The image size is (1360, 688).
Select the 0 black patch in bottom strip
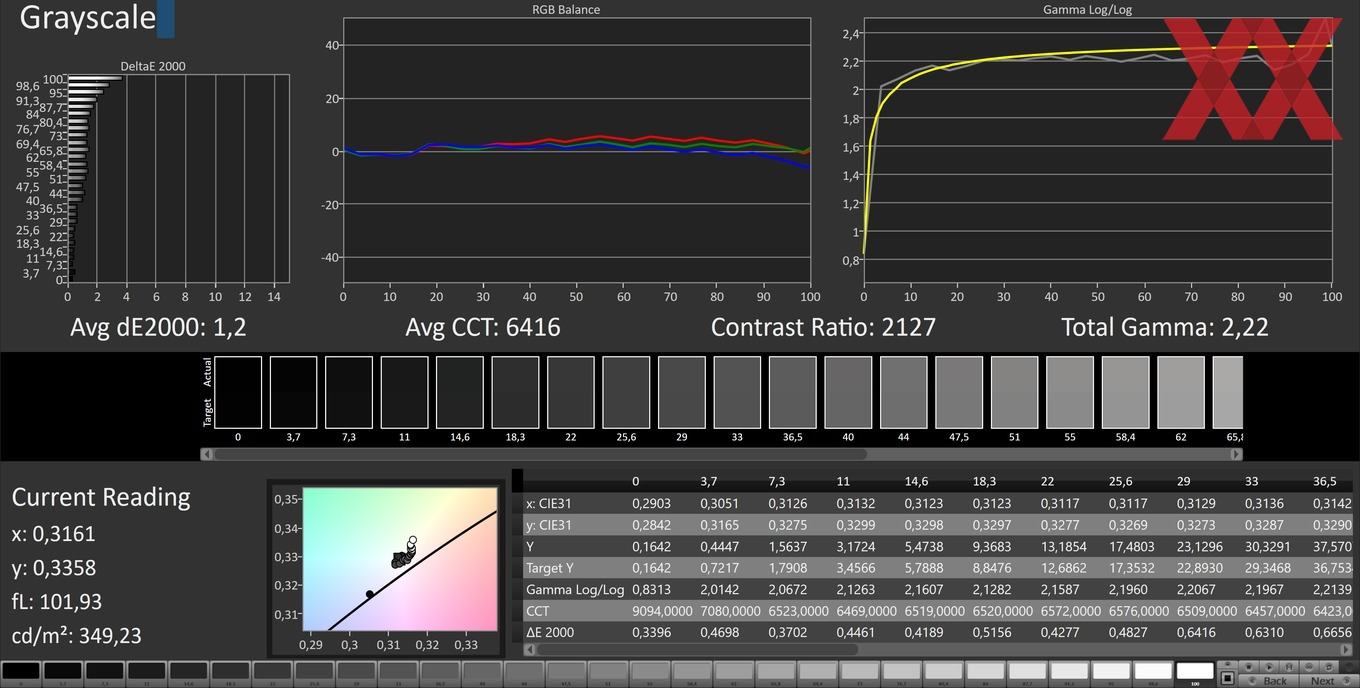point(20,670)
